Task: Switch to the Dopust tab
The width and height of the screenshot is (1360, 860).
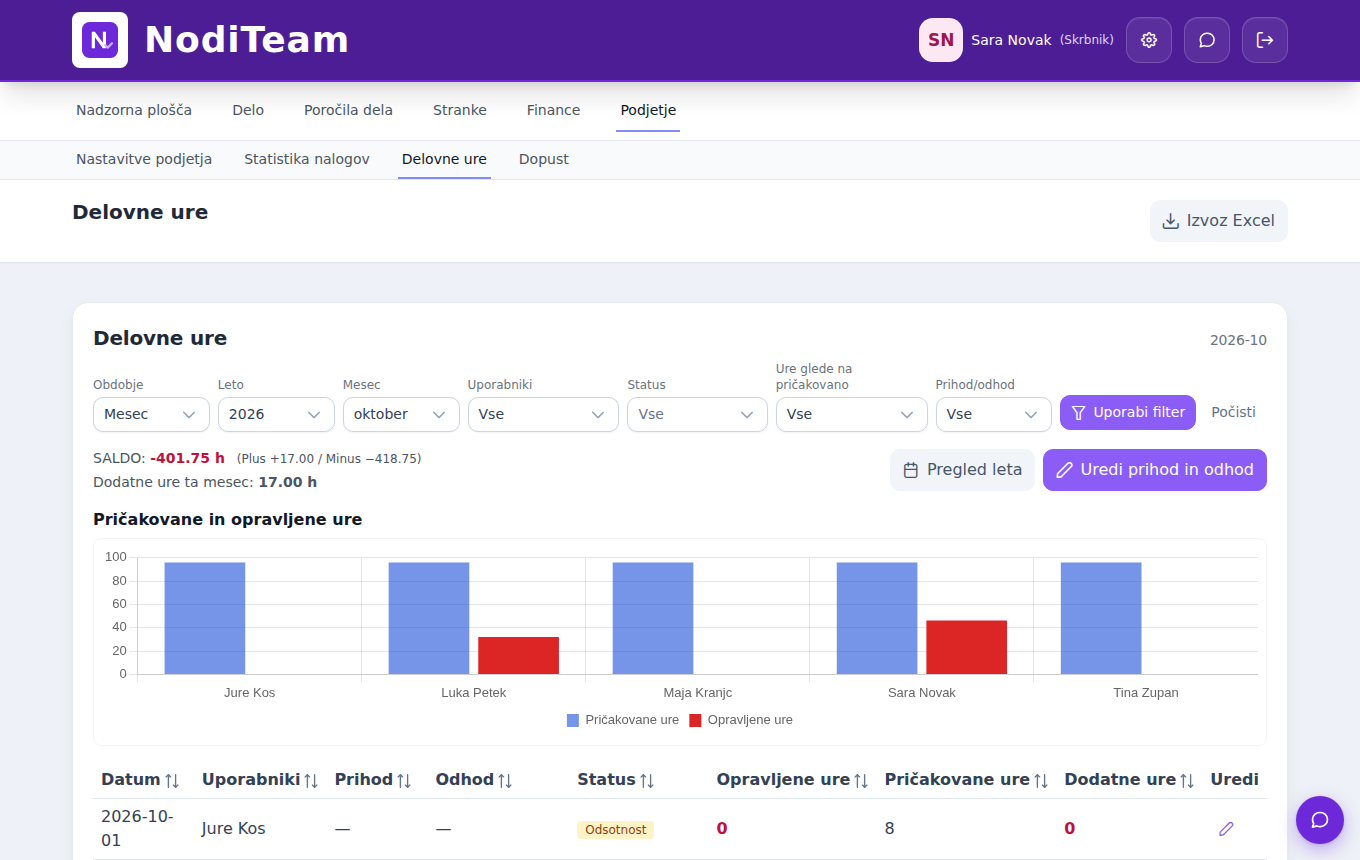Action: click(544, 159)
